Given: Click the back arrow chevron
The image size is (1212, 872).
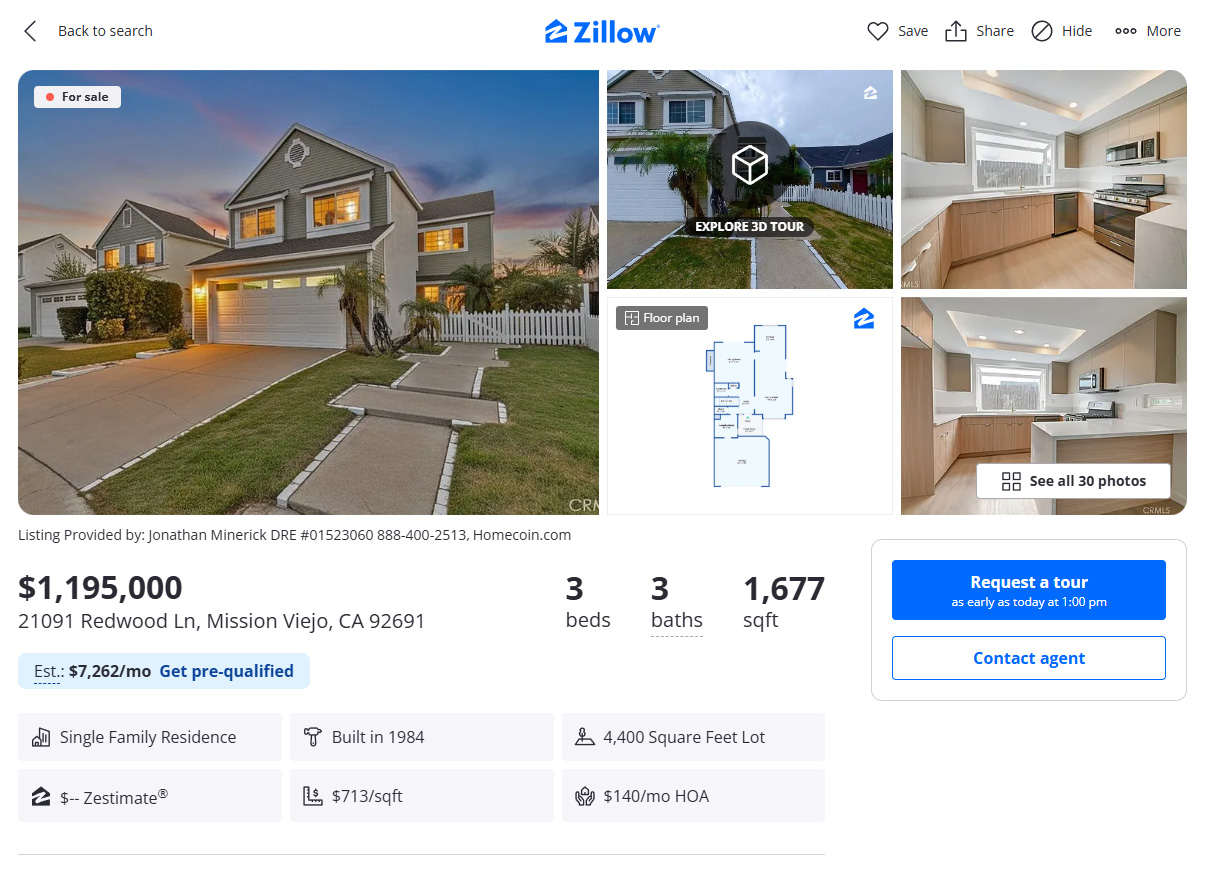Looking at the screenshot, I should [30, 31].
